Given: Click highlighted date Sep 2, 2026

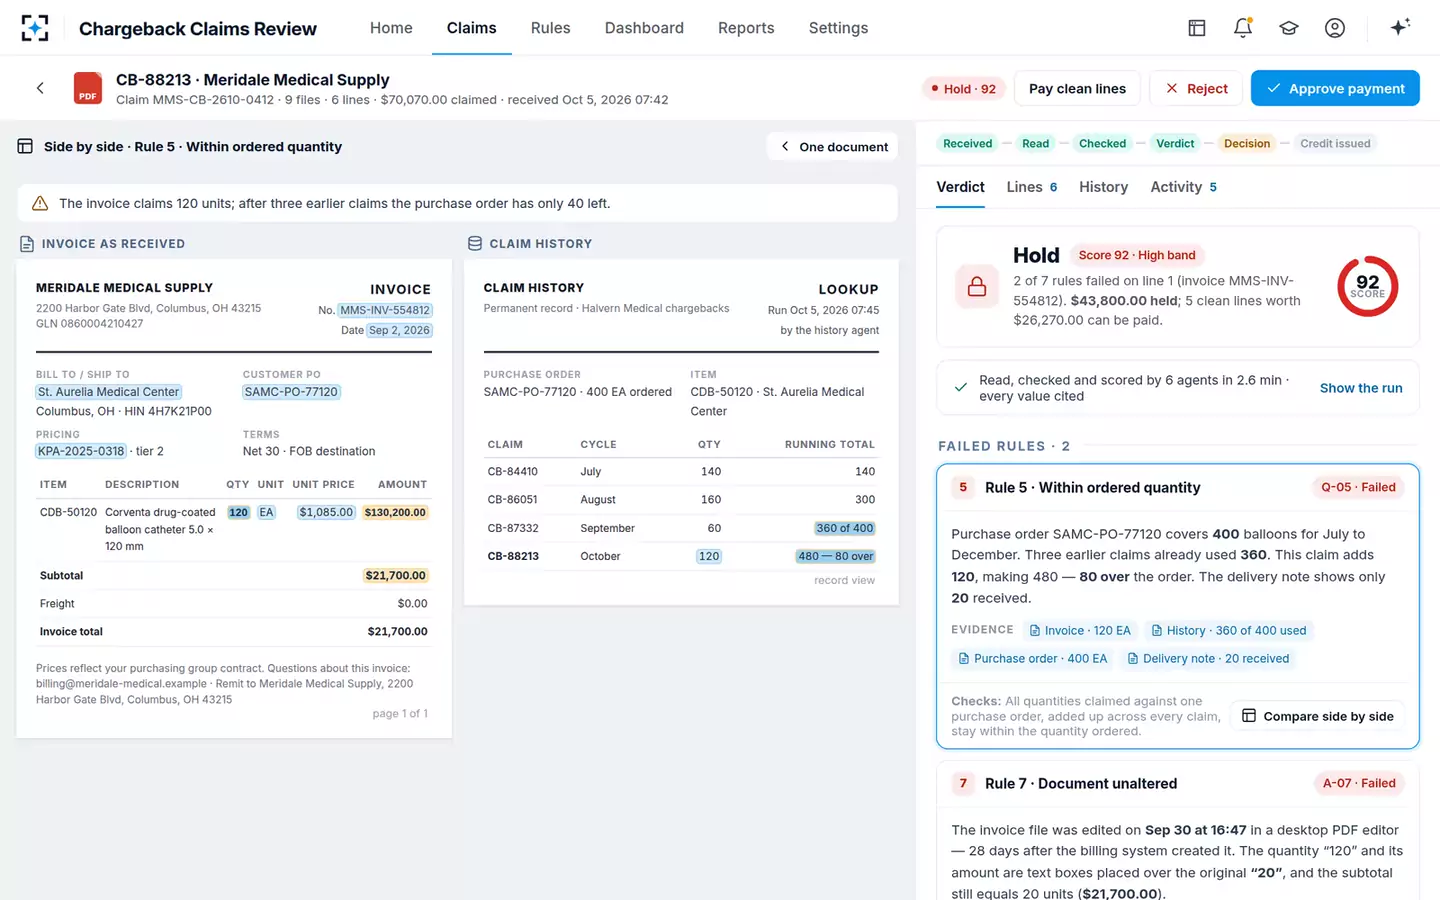Looking at the screenshot, I should 399,330.
